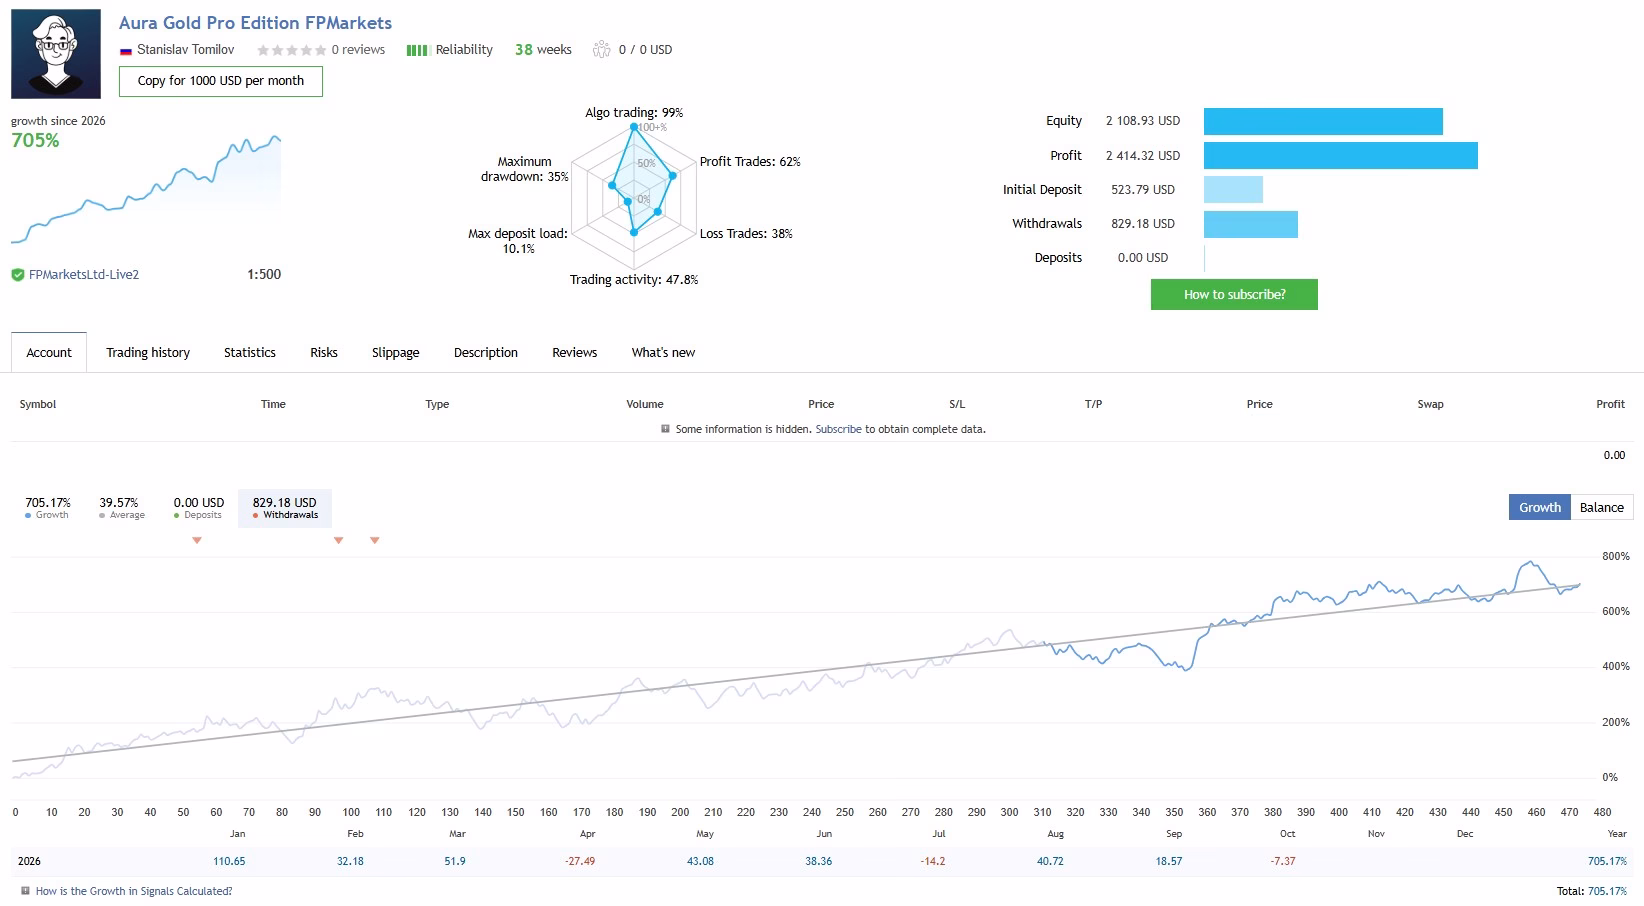Switch chart to Balance view

point(1602,507)
